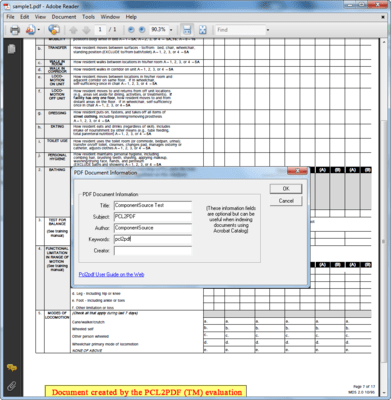Open the Tools menu
This screenshot has height=400, width=391.
pyautogui.click(x=88, y=17)
